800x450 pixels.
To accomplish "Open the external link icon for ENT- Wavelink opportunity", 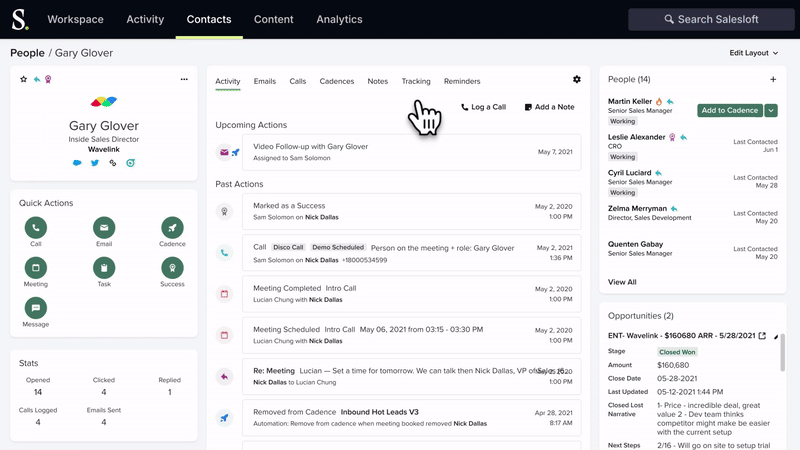I will (762, 336).
